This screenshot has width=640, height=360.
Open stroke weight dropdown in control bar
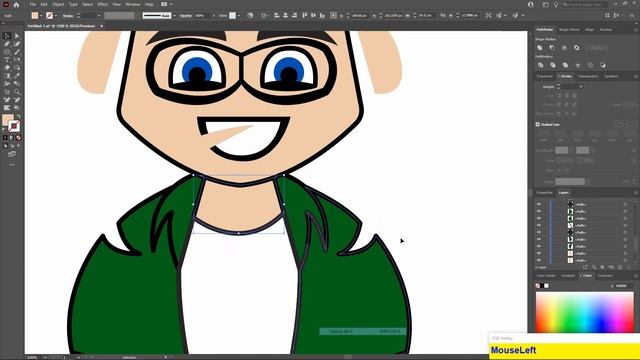click(x=99, y=16)
